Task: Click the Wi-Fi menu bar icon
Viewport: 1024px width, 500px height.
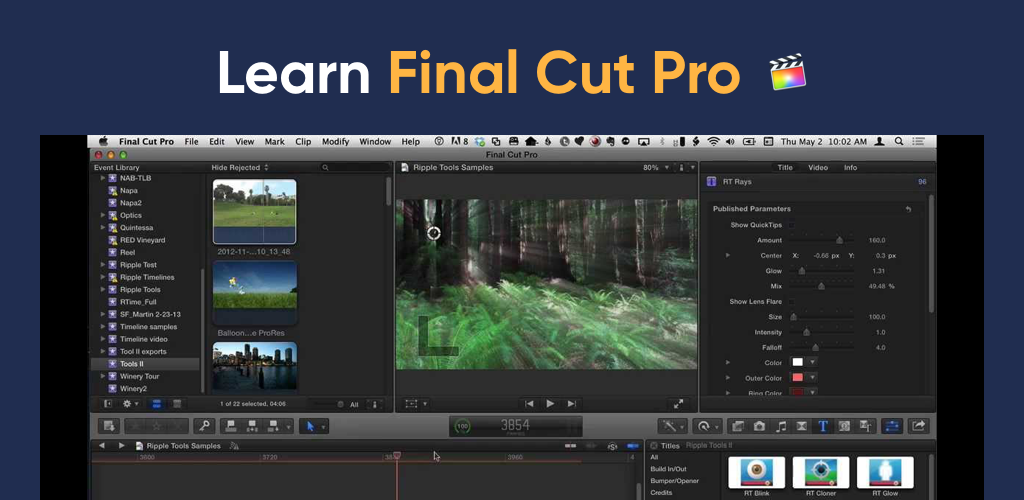Action: (713, 142)
